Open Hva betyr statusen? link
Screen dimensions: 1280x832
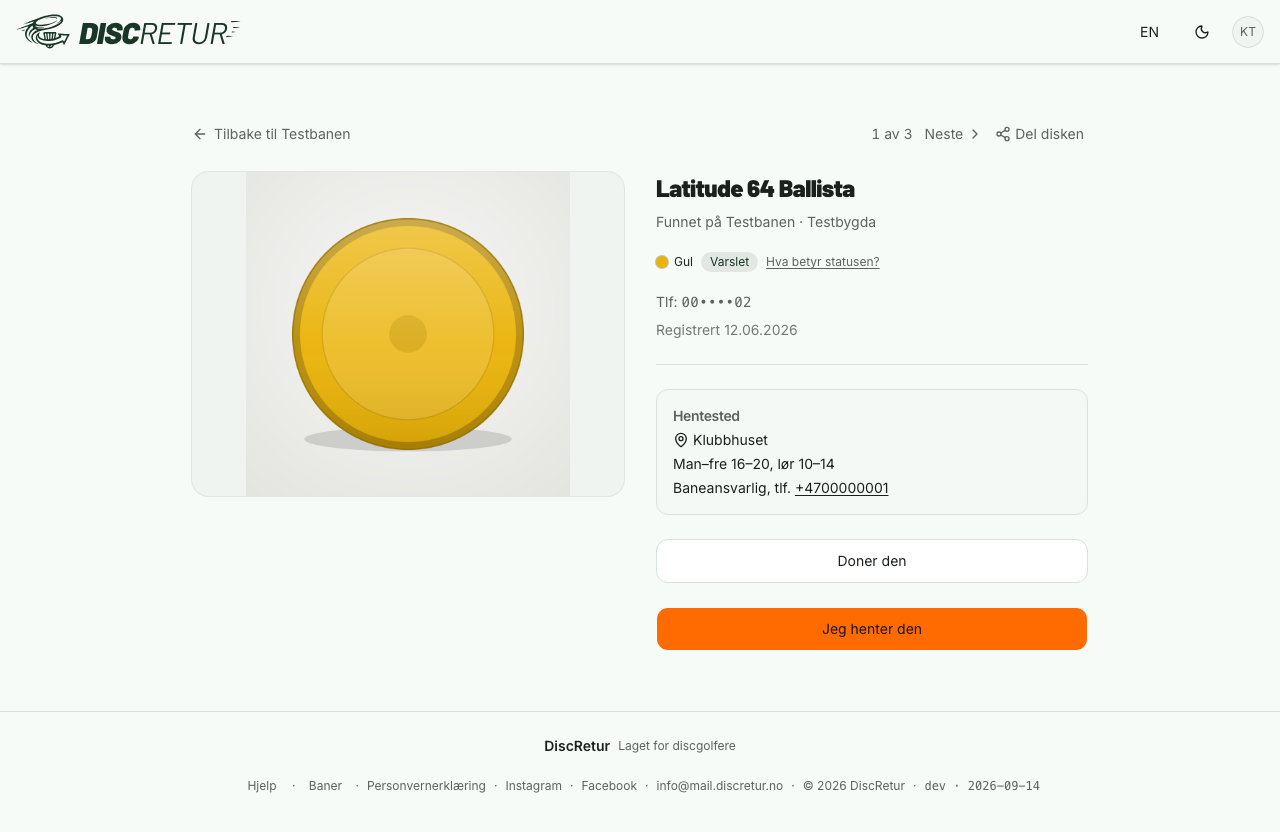(x=823, y=262)
